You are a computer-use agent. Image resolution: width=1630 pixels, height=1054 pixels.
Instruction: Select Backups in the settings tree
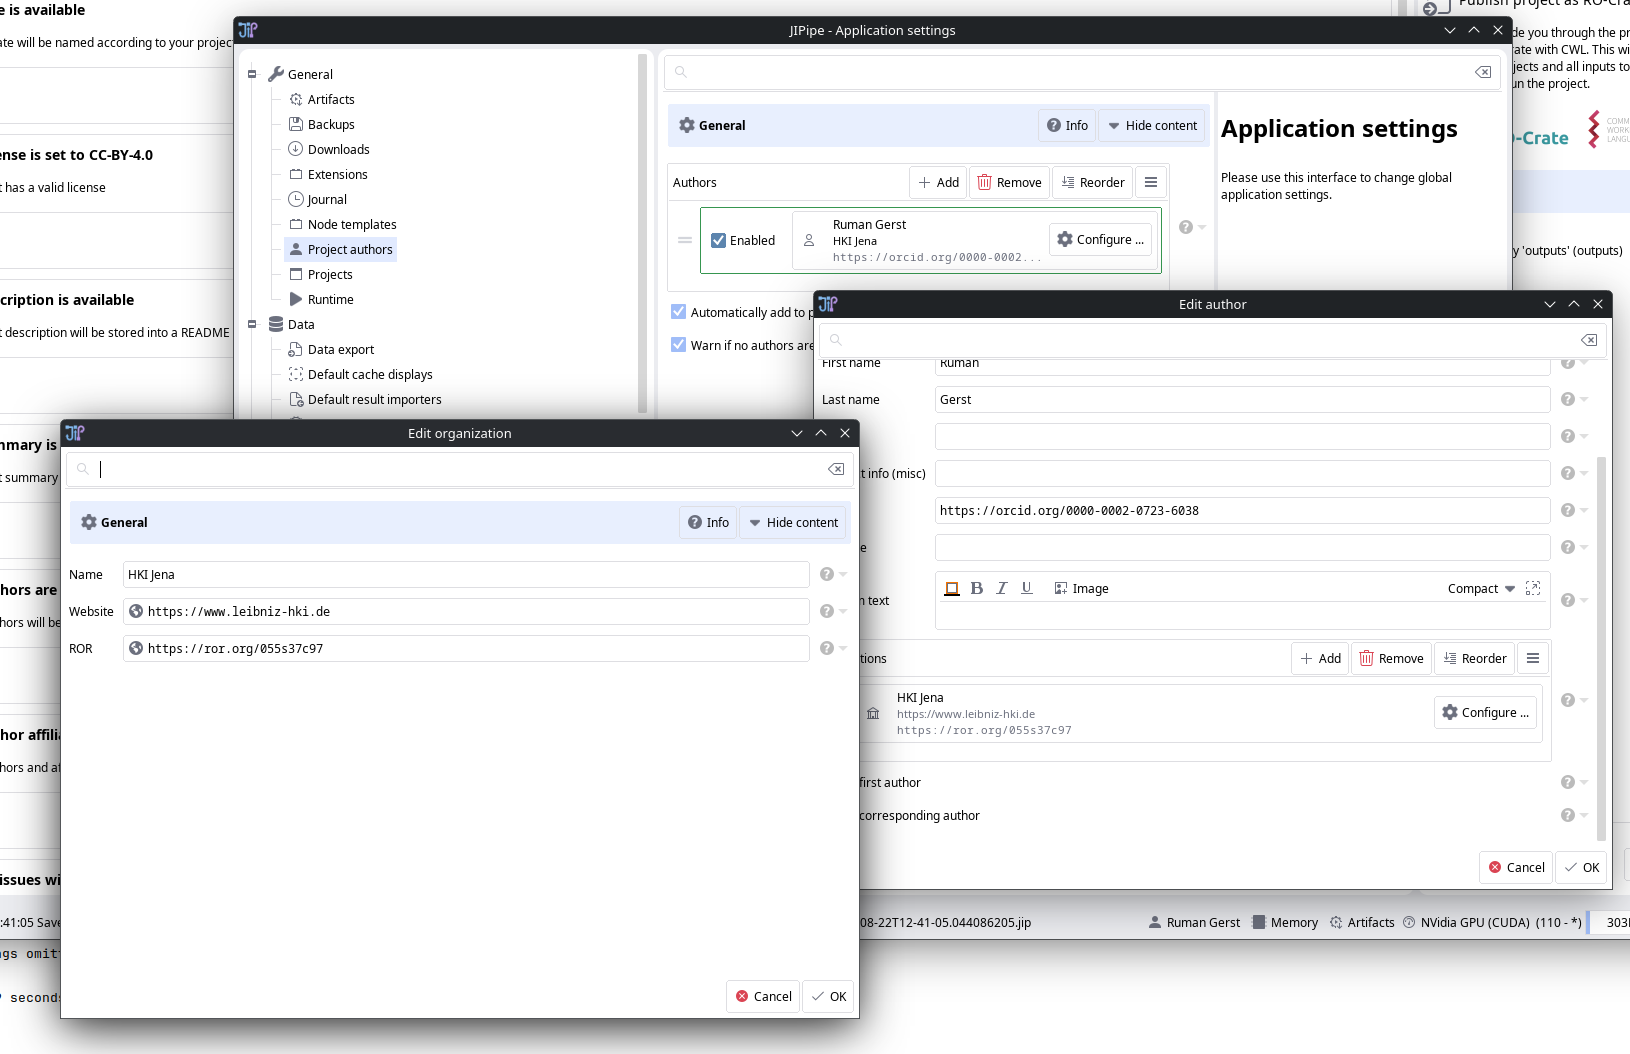330,124
